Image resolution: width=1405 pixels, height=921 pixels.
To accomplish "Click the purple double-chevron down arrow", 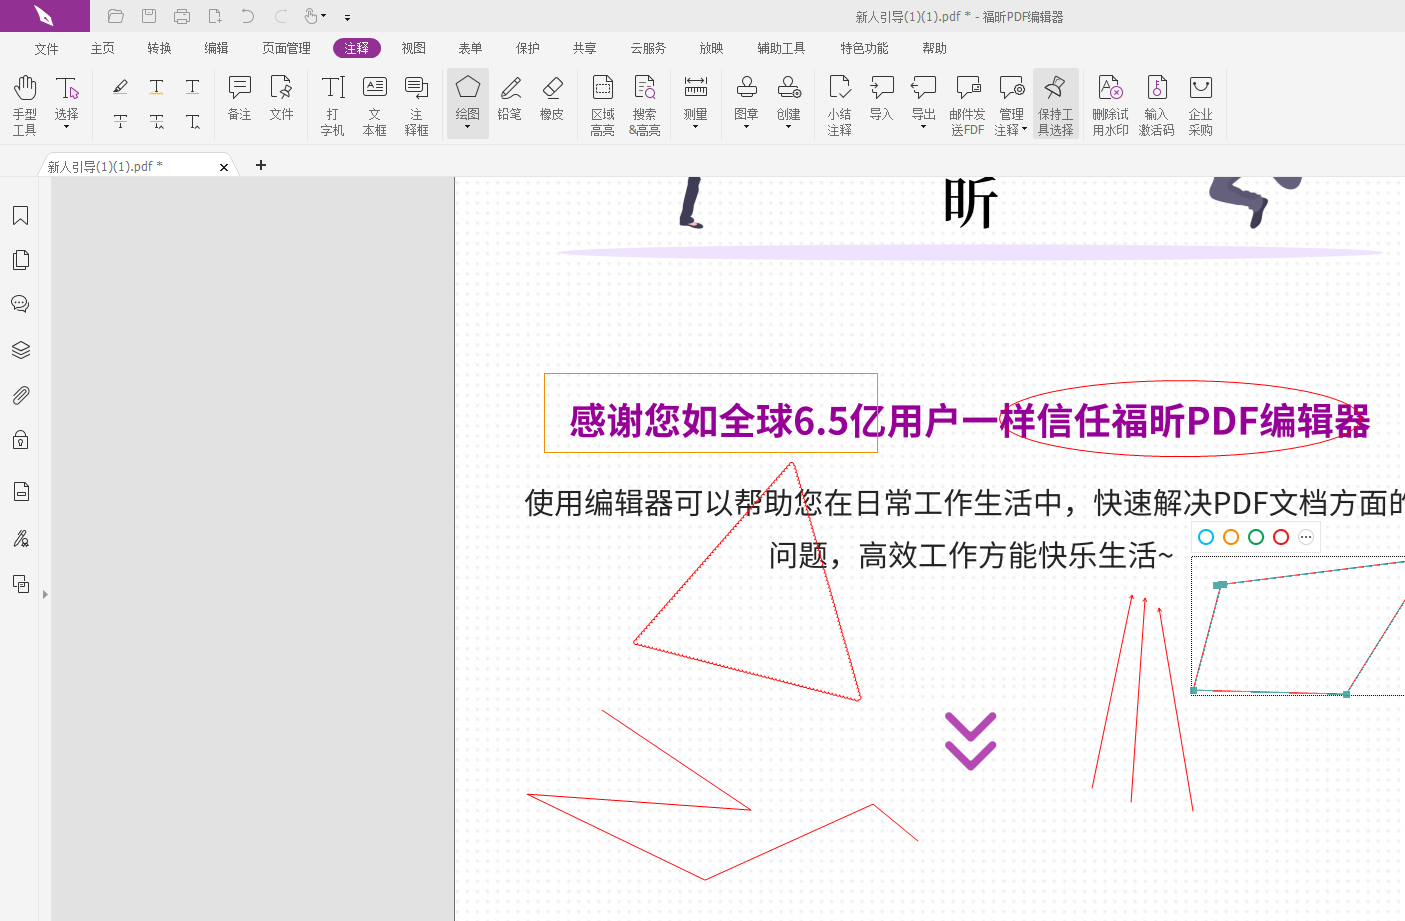I will click(x=971, y=741).
